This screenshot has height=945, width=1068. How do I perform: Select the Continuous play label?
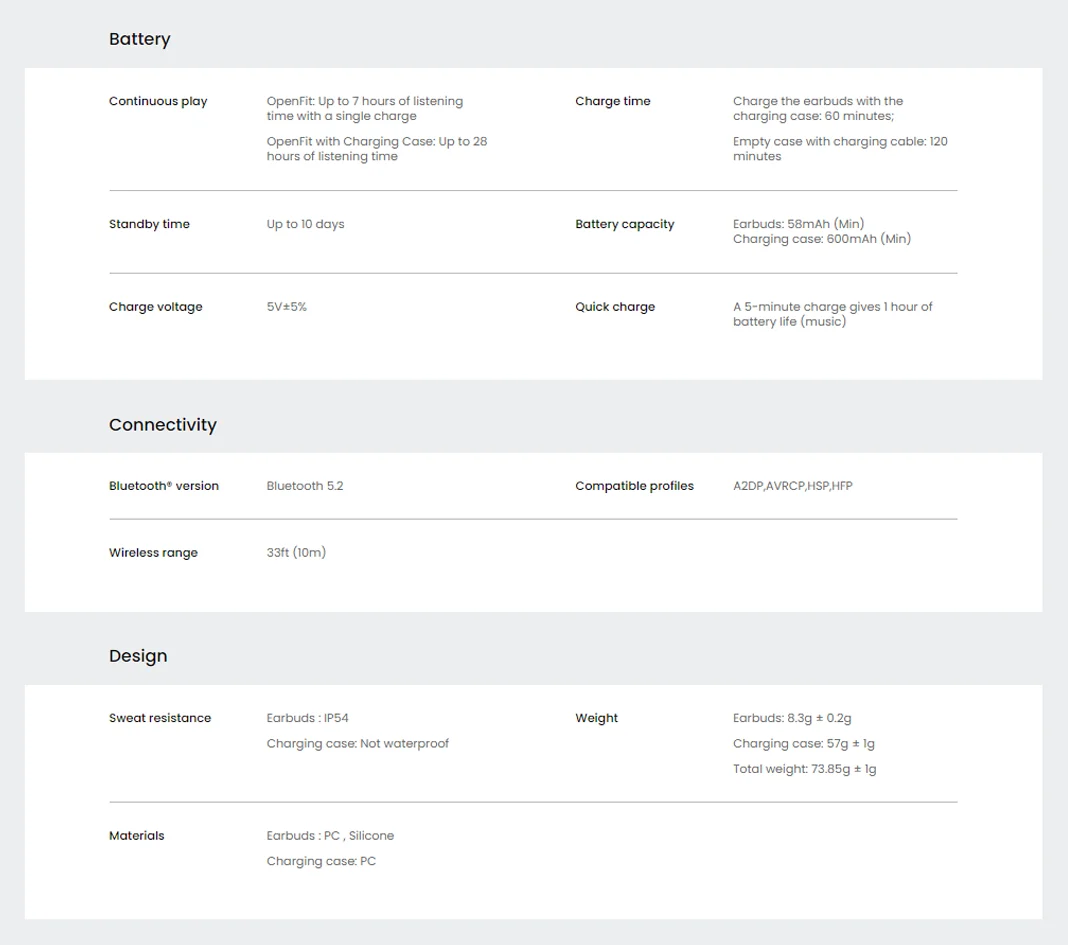click(158, 101)
